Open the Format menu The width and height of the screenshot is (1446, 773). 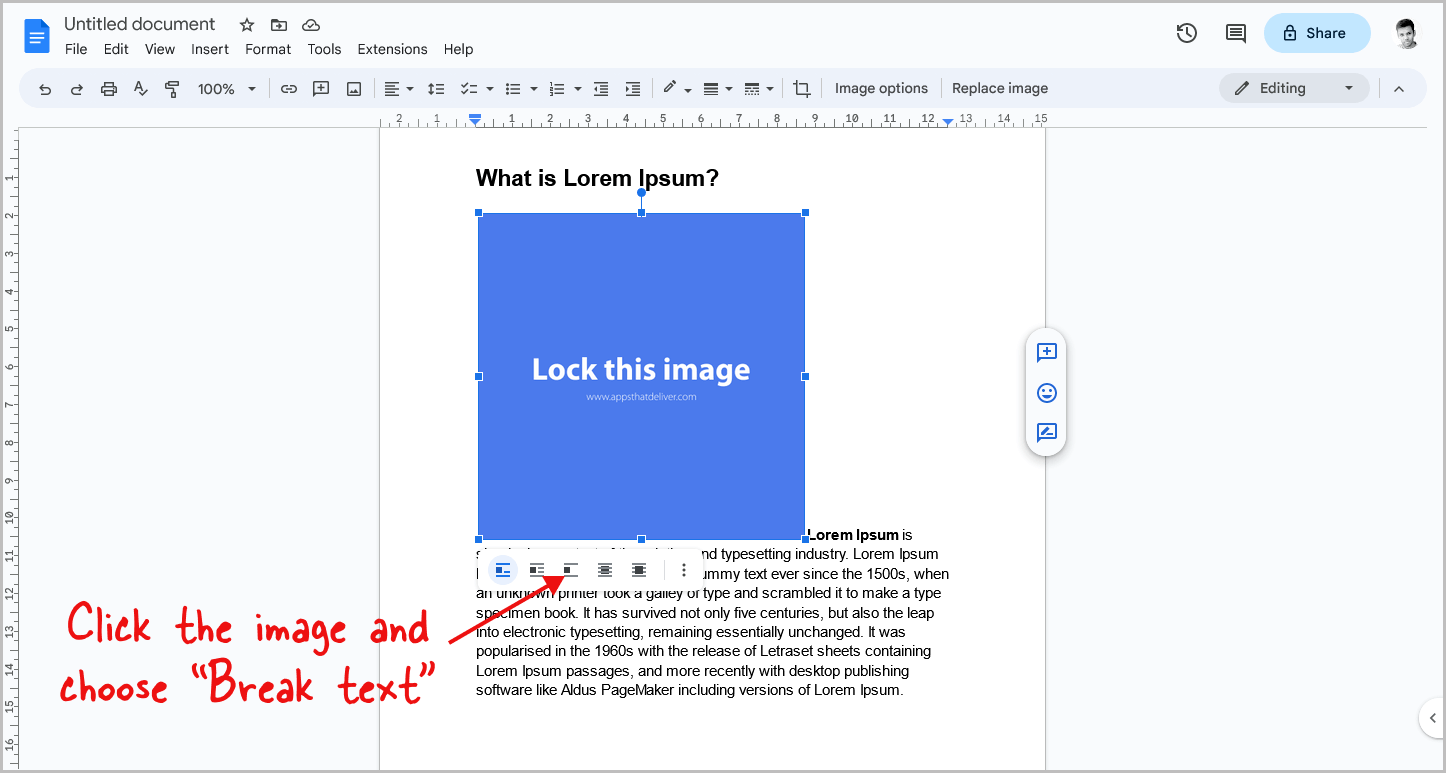[x=267, y=48]
